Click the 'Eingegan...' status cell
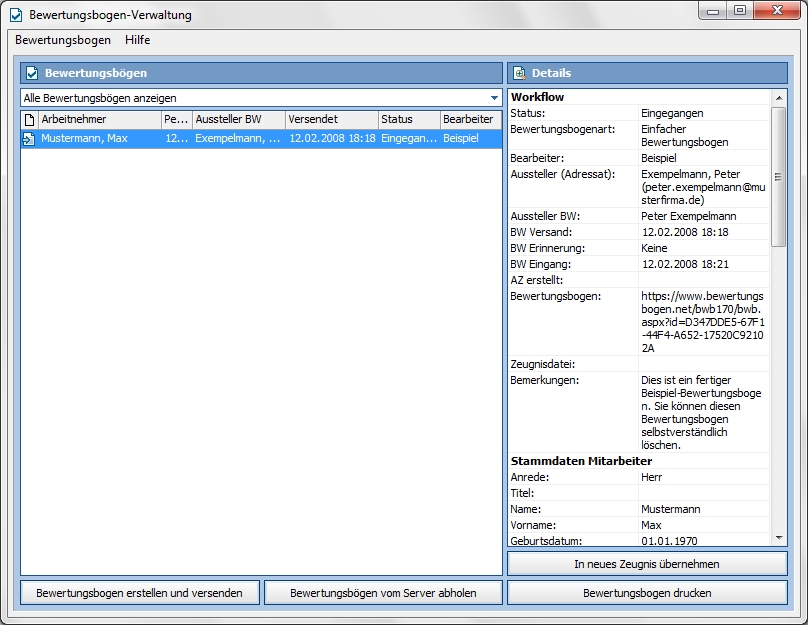 click(x=409, y=139)
